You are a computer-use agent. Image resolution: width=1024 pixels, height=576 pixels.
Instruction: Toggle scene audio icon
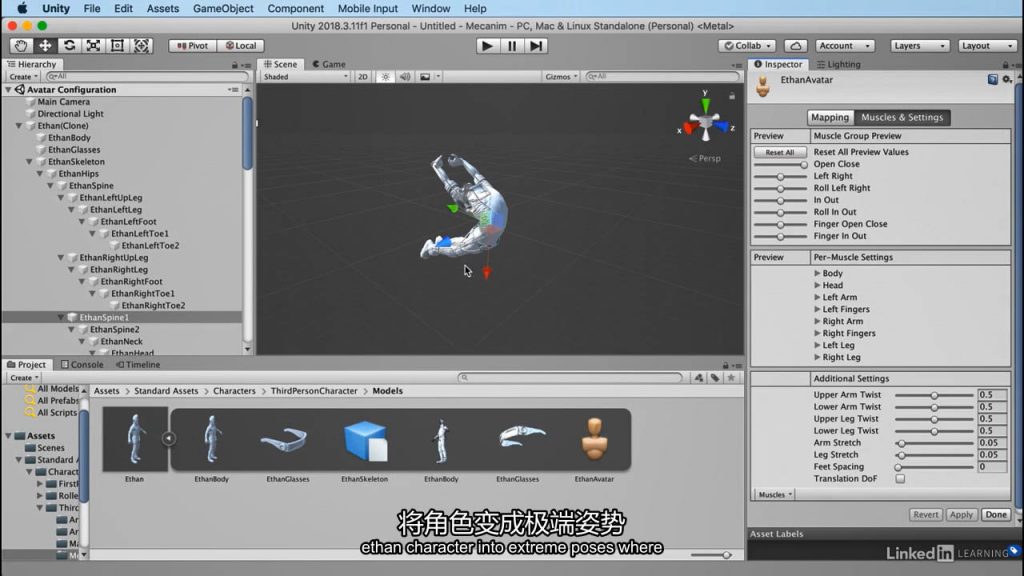point(405,76)
